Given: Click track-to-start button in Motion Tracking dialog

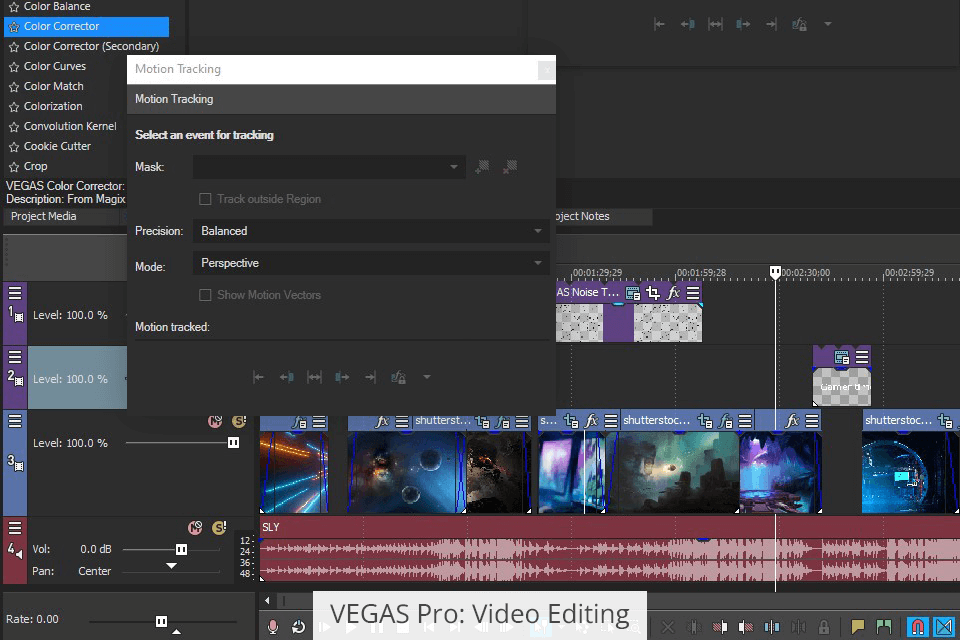Looking at the screenshot, I should 258,377.
